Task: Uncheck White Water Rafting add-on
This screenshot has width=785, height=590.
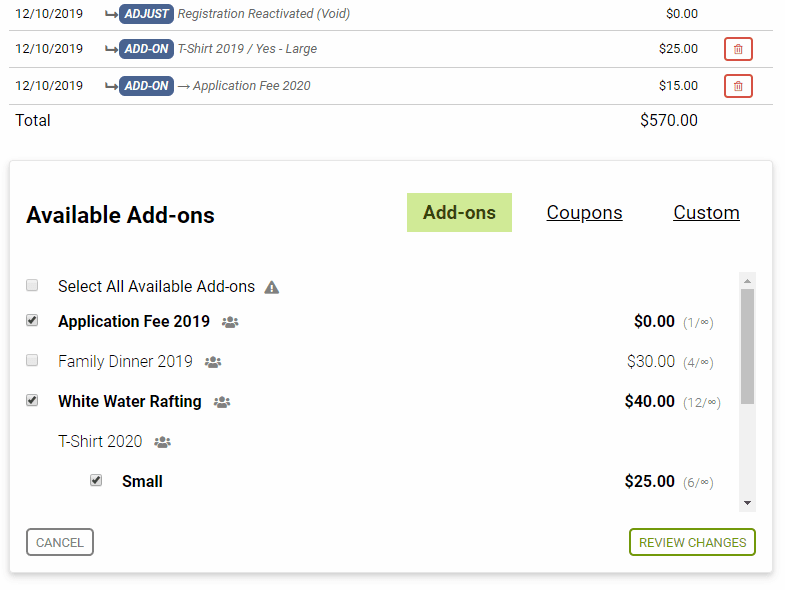Action: tap(32, 401)
